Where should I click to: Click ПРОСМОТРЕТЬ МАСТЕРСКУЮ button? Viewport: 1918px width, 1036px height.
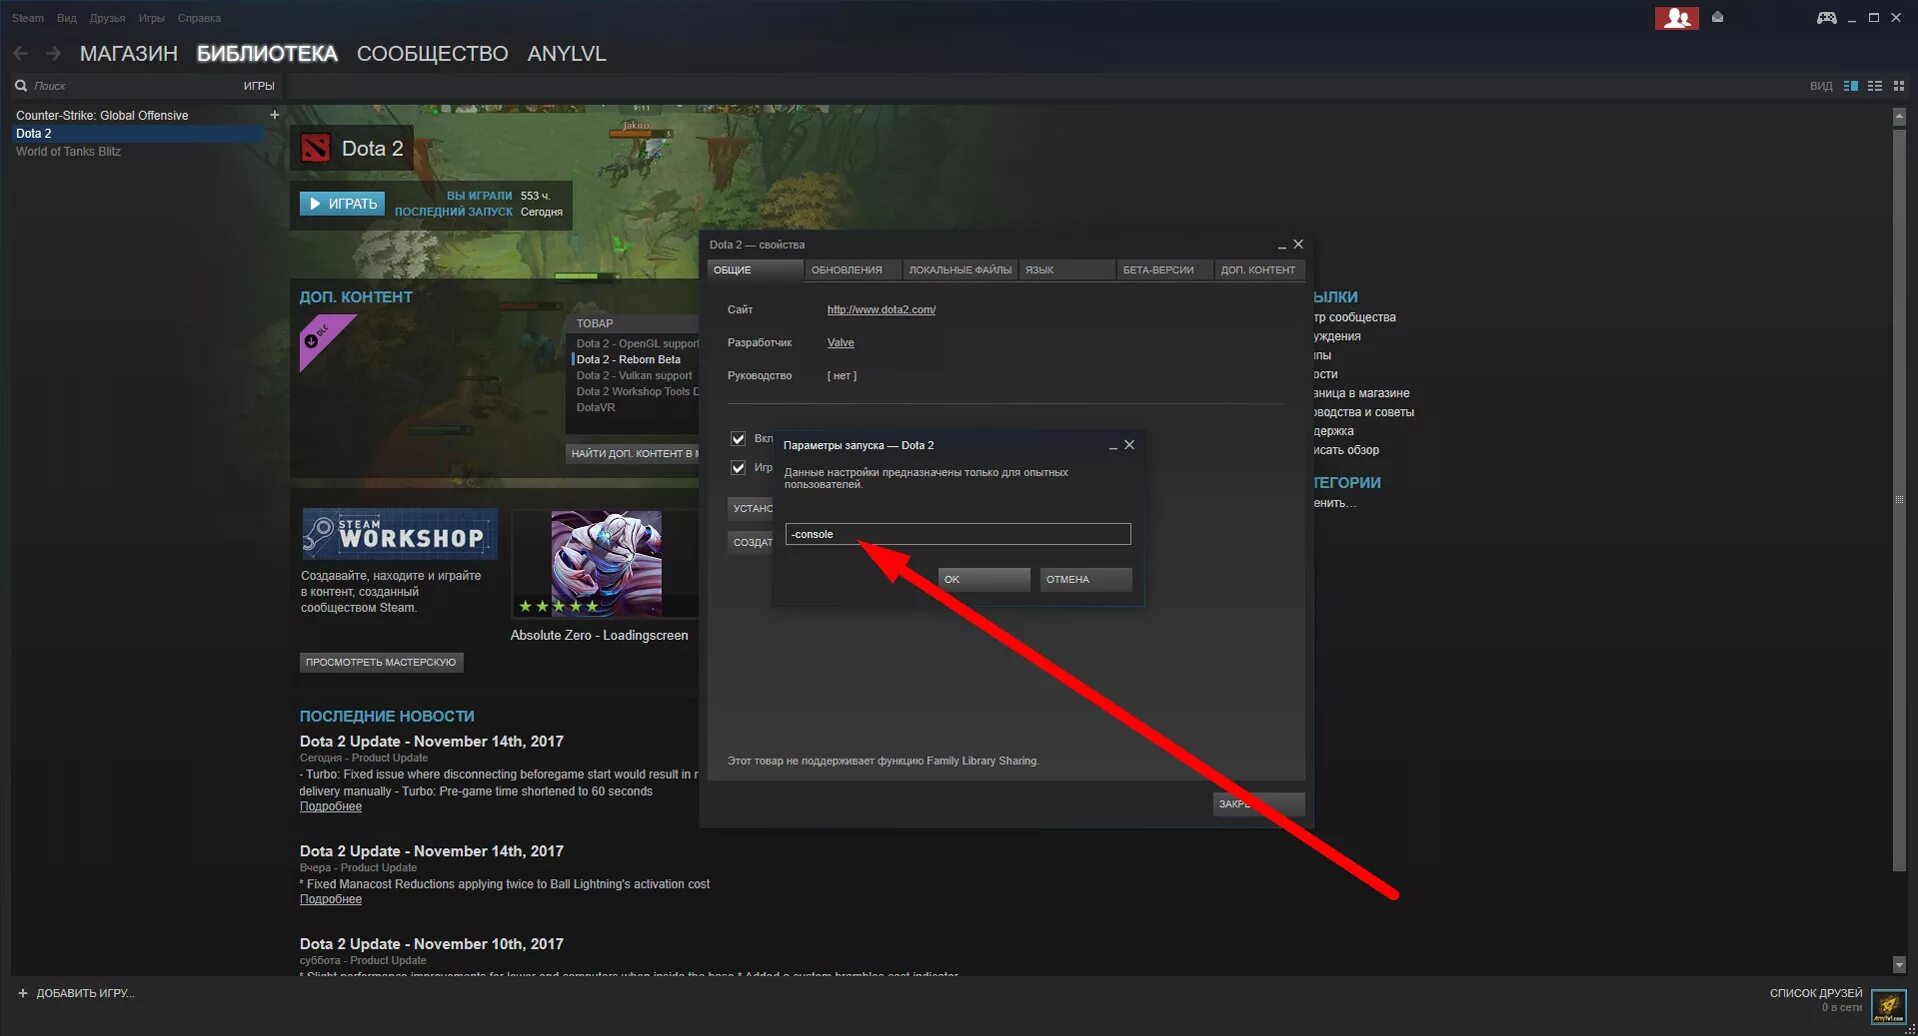(381, 662)
